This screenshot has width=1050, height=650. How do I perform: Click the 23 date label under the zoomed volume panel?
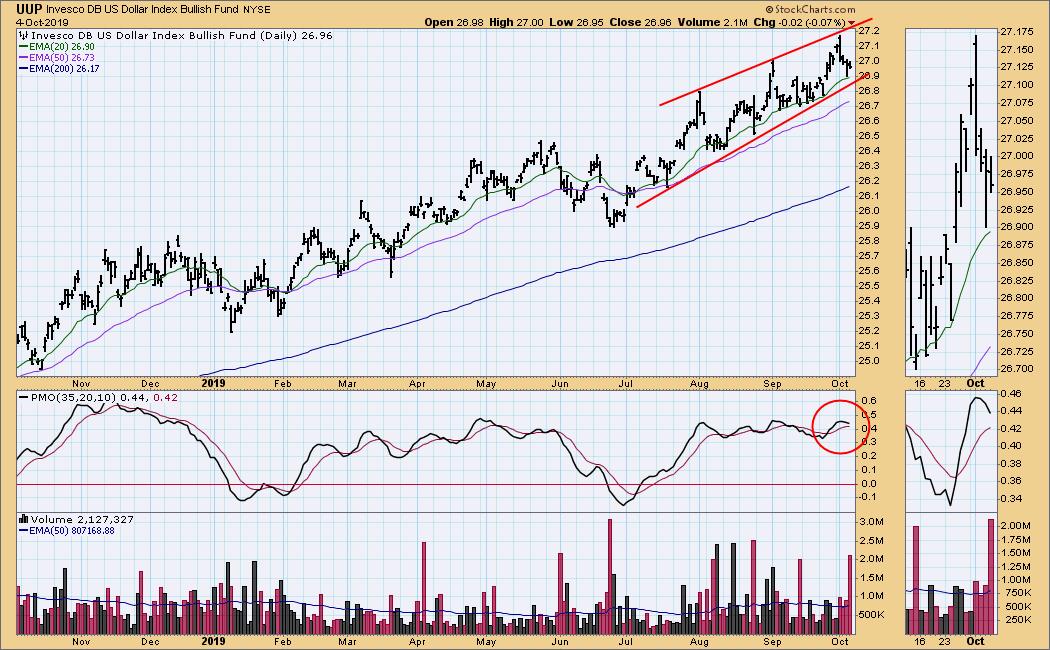(x=945, y=641)
